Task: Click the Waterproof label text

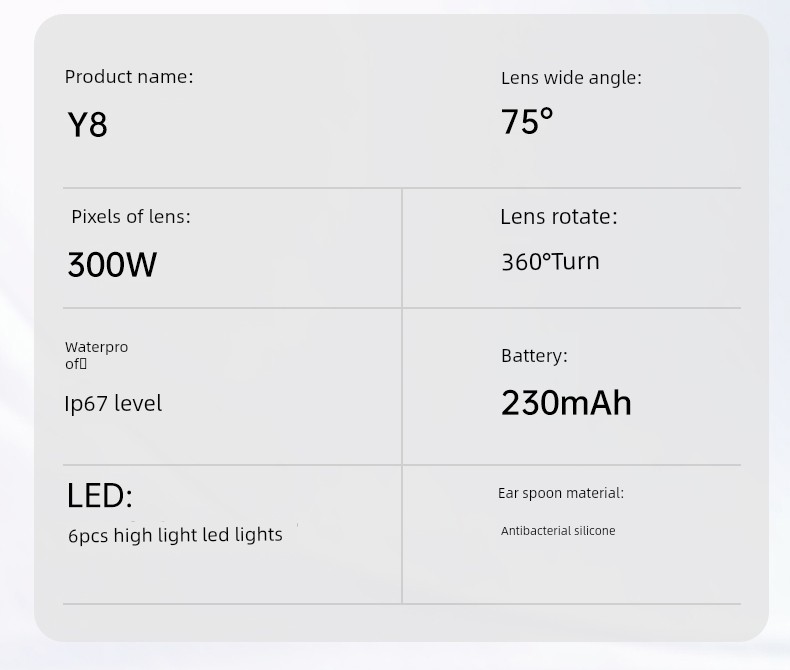Action: pyautogui.click(x=96, y=348)
